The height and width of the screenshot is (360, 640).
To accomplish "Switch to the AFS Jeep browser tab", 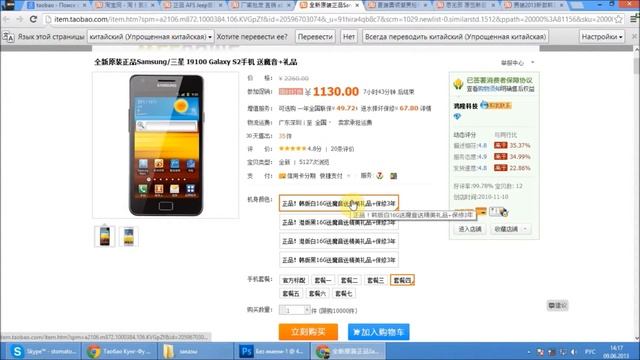I will tap(193, 5).
